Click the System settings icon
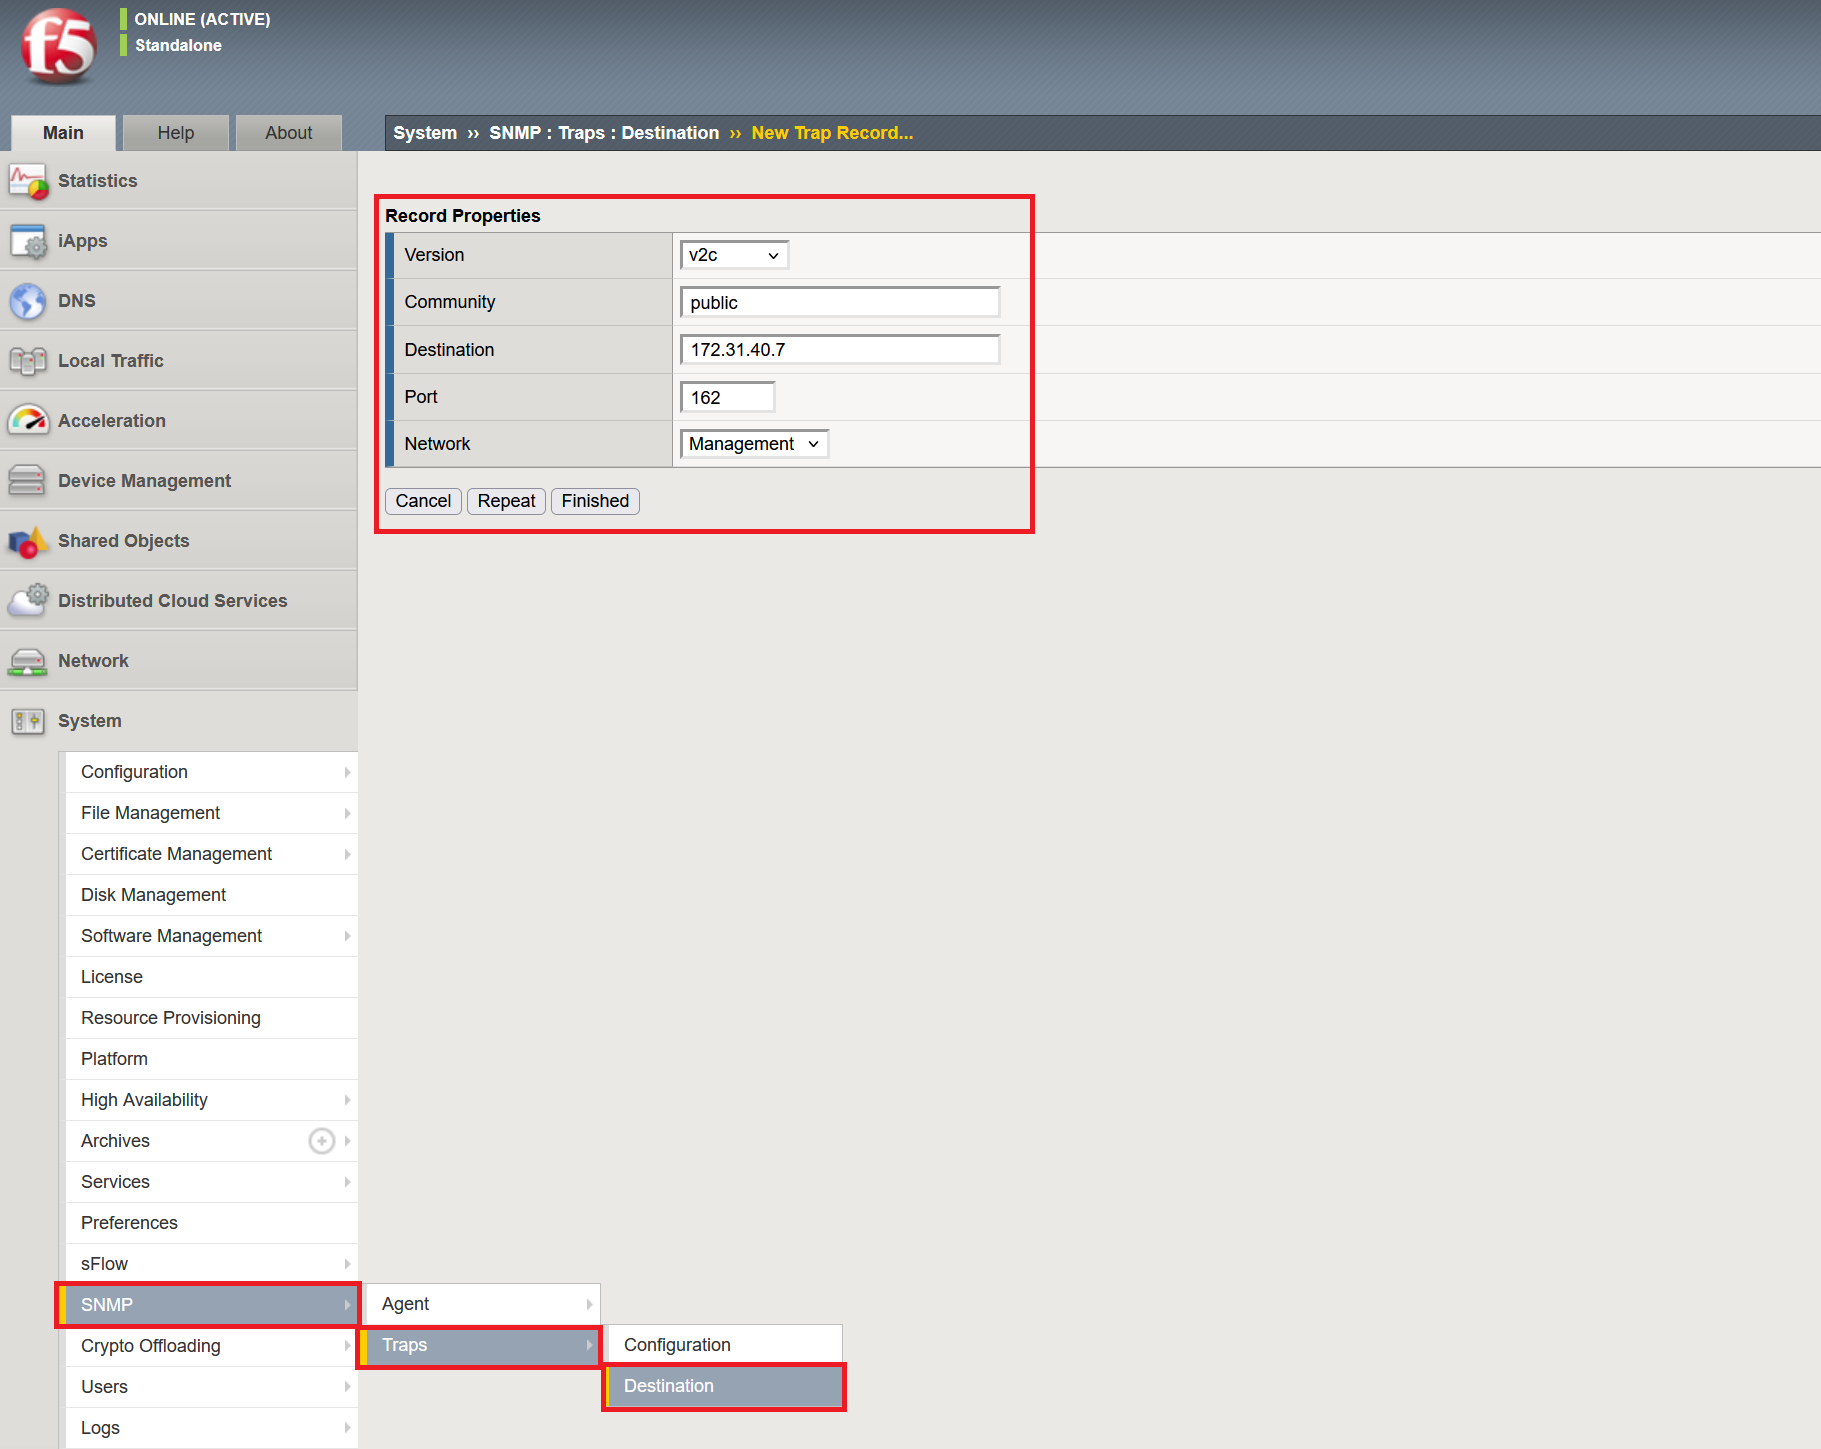The image size is (1821, 1449). pyautogui.click(x=27, y=720)
